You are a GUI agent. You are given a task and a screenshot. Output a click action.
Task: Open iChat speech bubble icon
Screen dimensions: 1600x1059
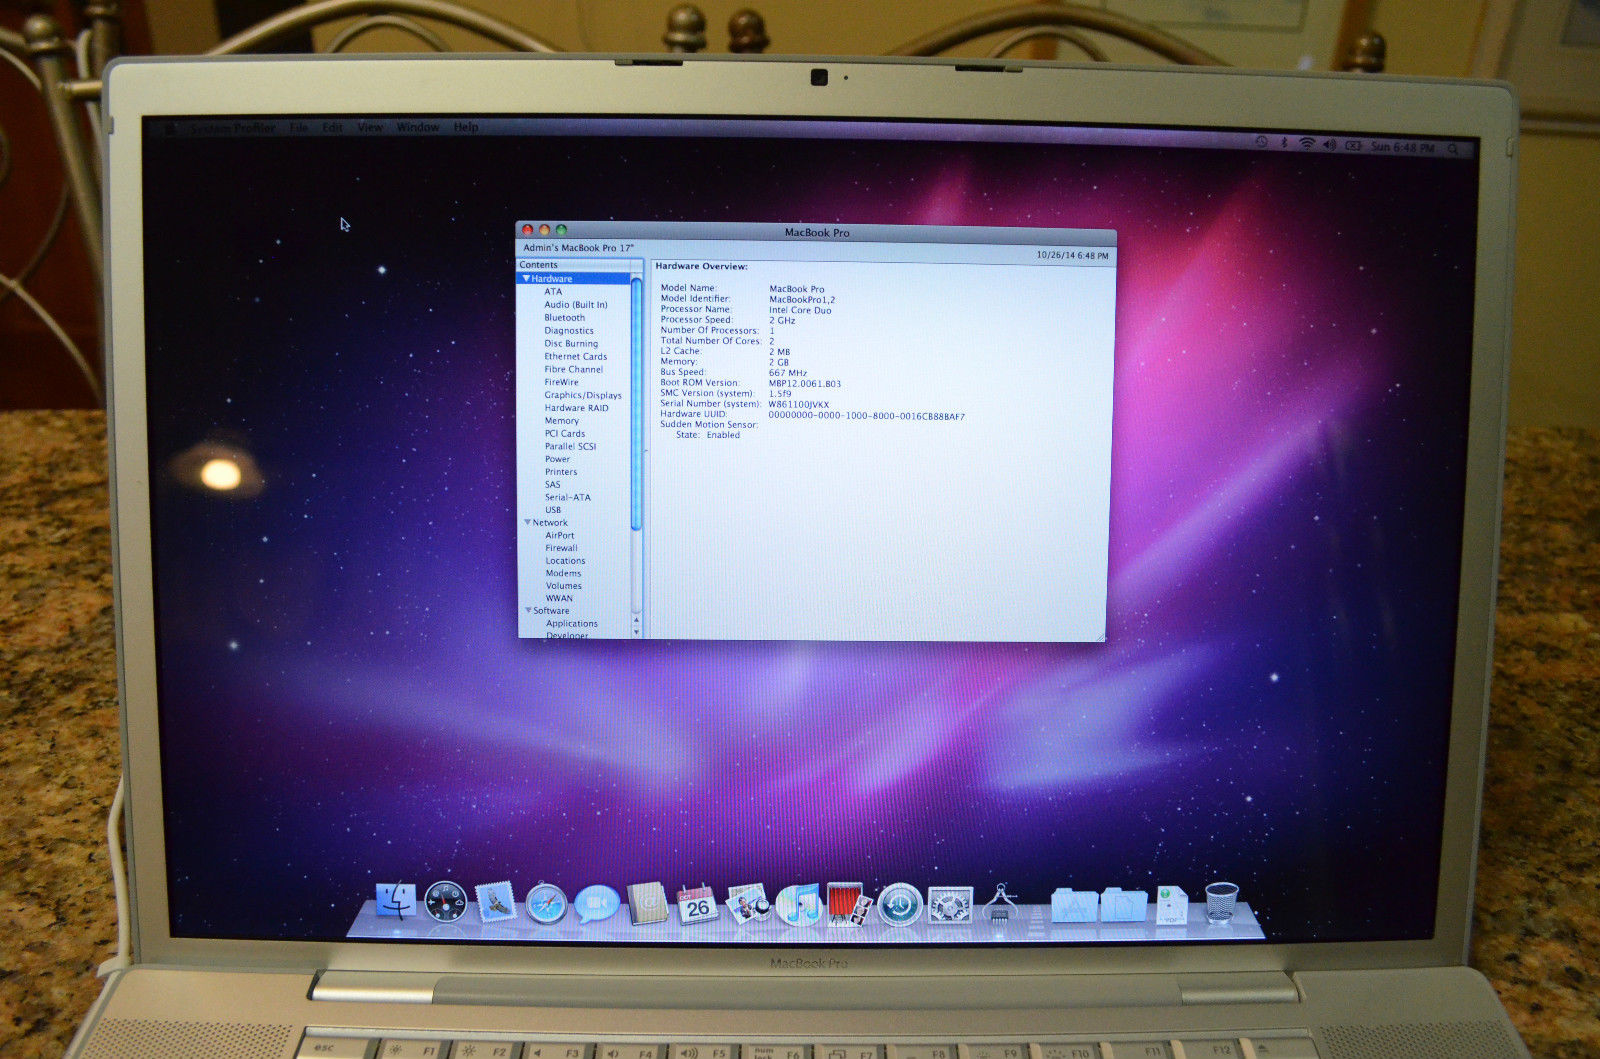(597, 904)
